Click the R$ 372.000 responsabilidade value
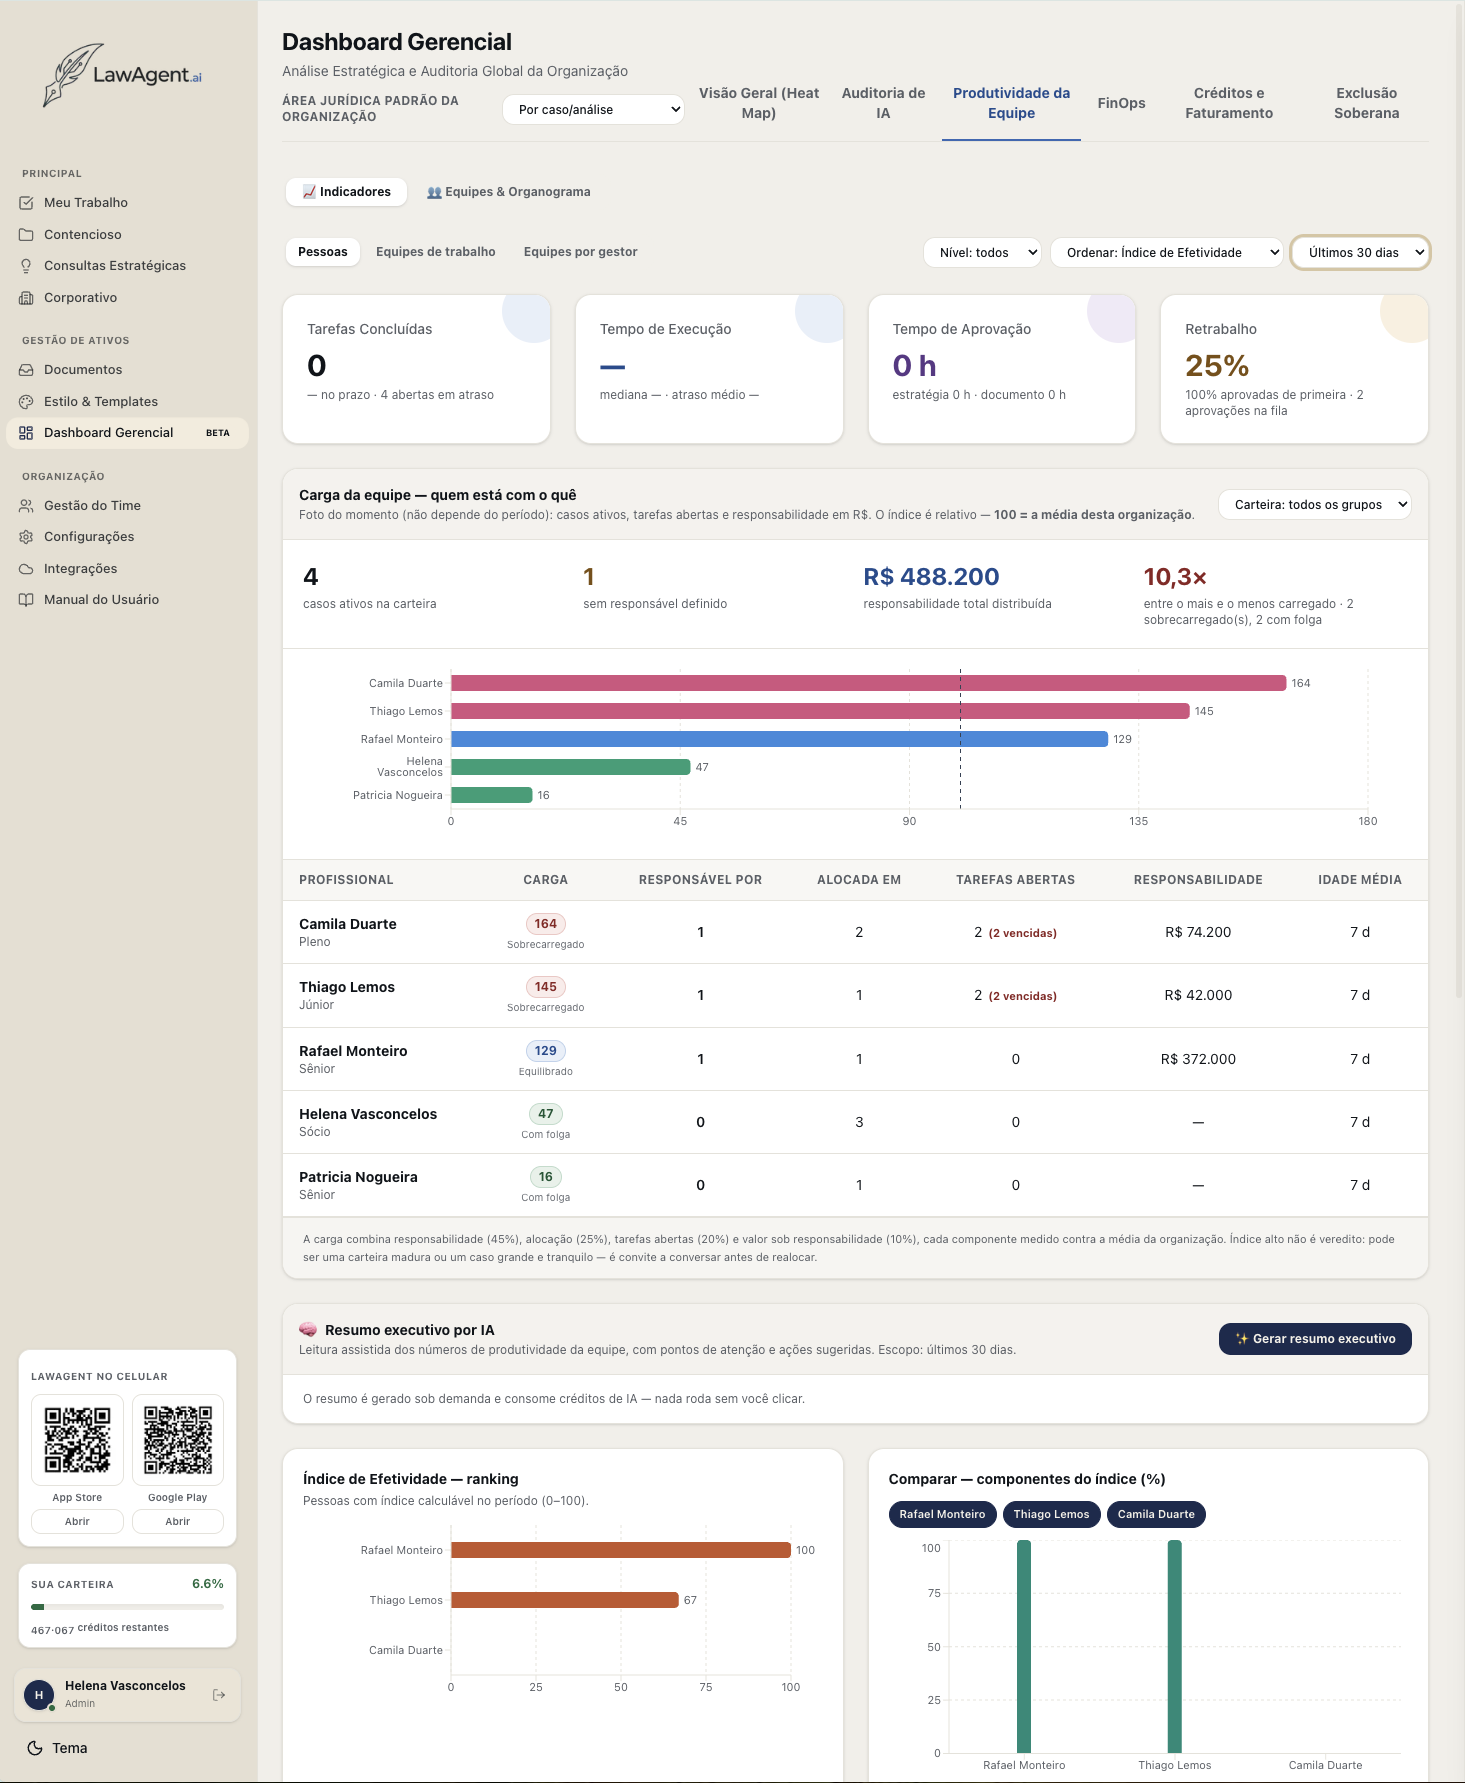Image resolution: width=1465 pixels, height=1783 pixels. tap(1198, 1059)
